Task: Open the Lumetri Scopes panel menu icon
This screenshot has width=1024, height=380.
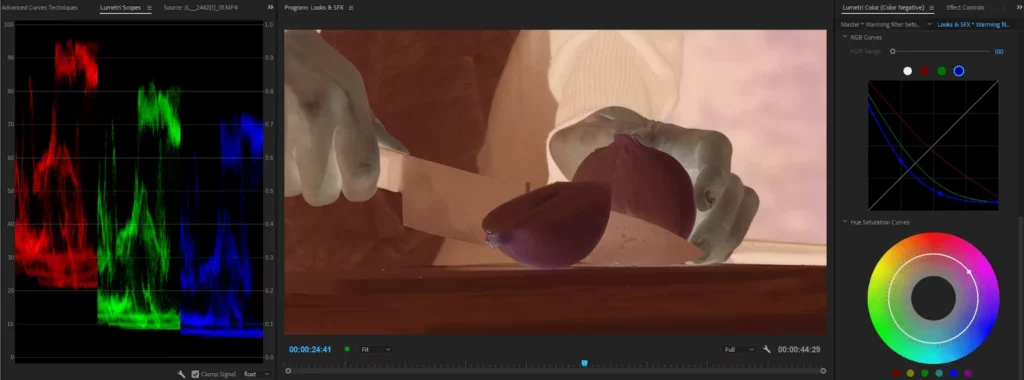Action: (x=150, y=8)
